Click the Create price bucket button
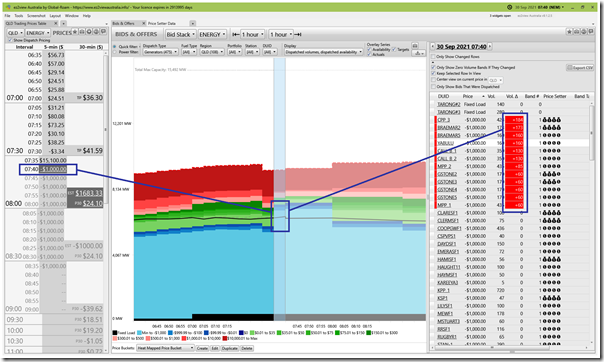Viewport: 604px width, 362px height. tap(202, 348)
